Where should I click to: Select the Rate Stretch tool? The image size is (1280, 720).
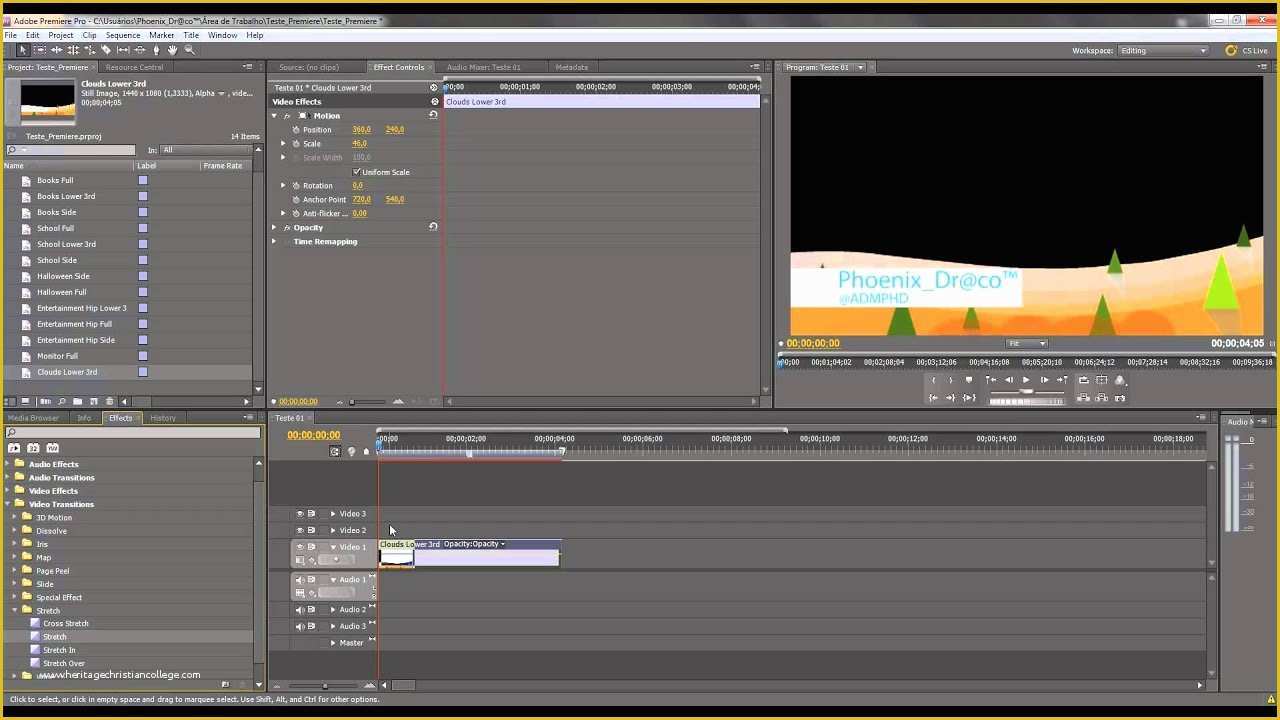(89, 50)
